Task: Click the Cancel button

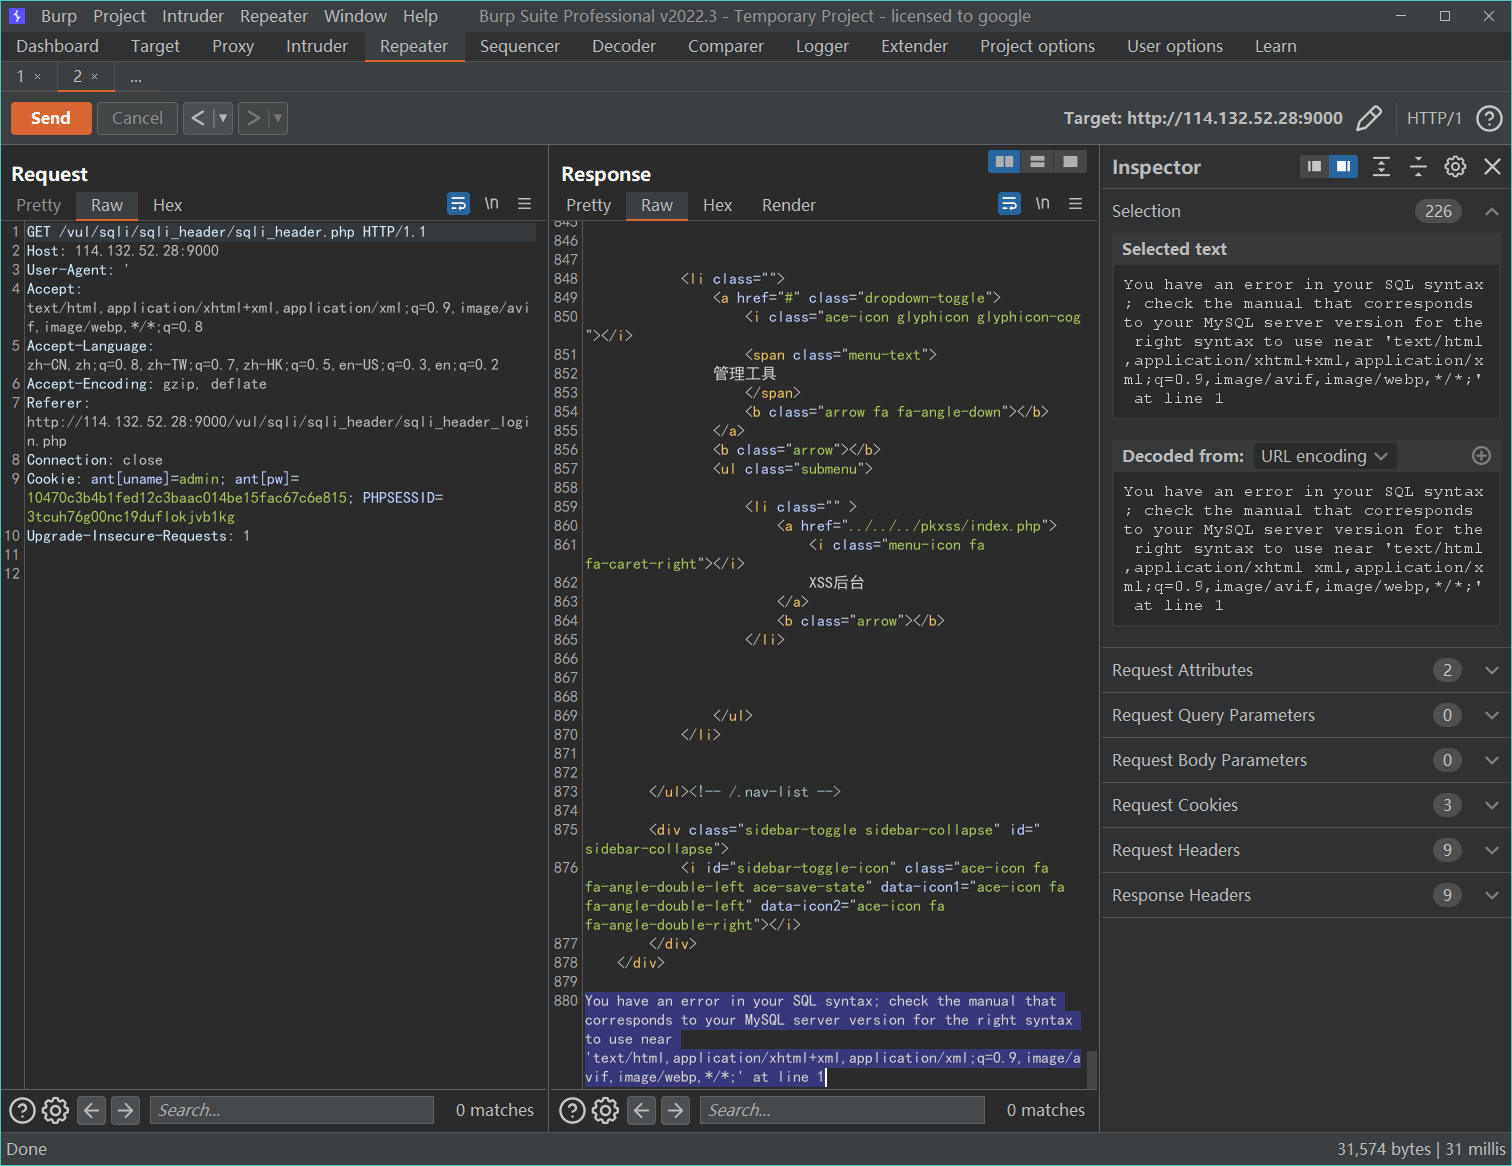Action: pos(137,118)
